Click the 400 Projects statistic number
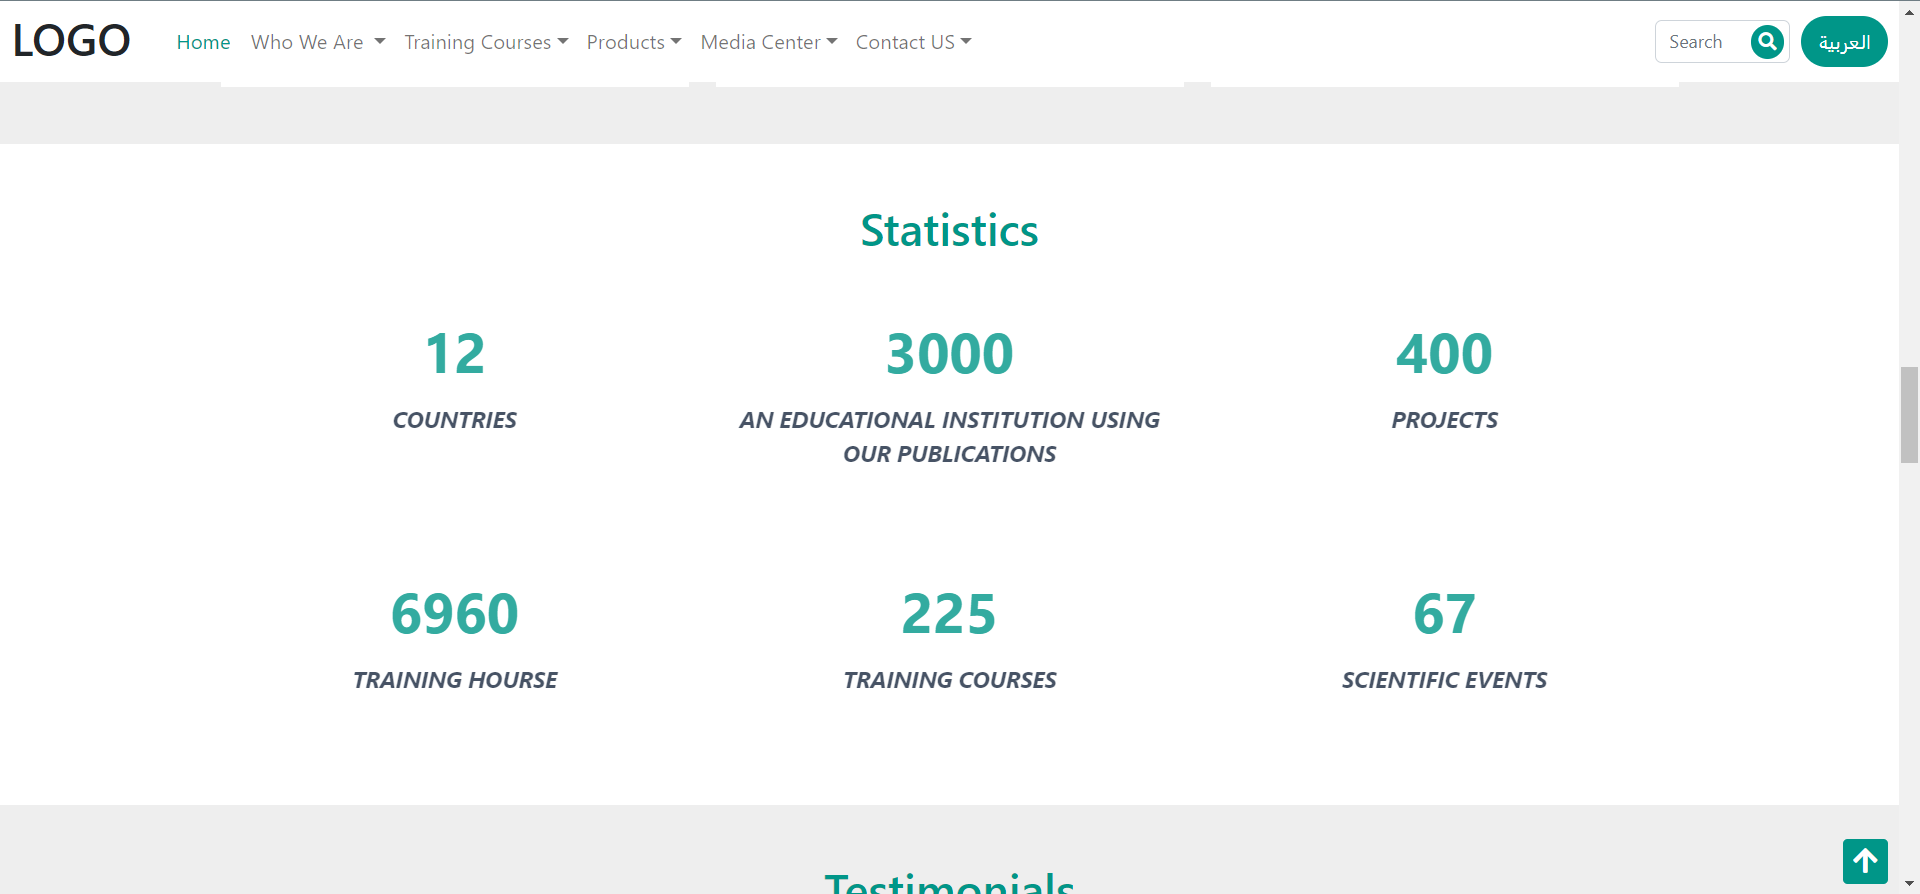The height and width of the screenshot is (894, 1920). pos(1444,354)
